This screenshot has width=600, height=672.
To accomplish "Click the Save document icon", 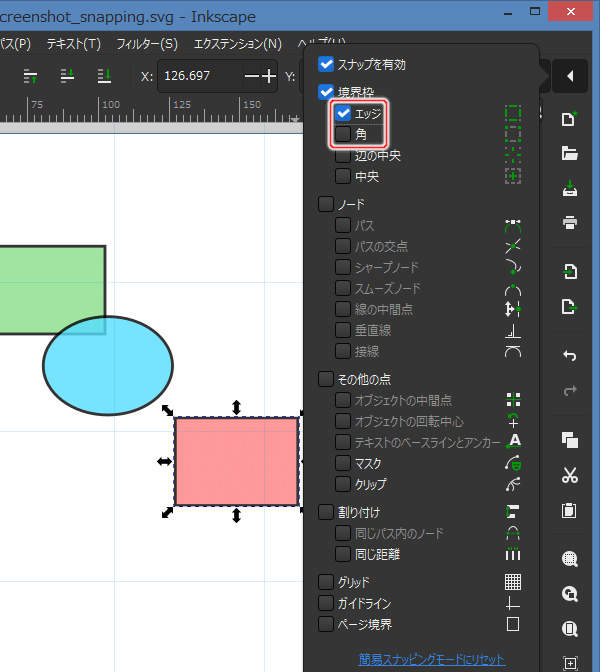I will pos(570,188).
